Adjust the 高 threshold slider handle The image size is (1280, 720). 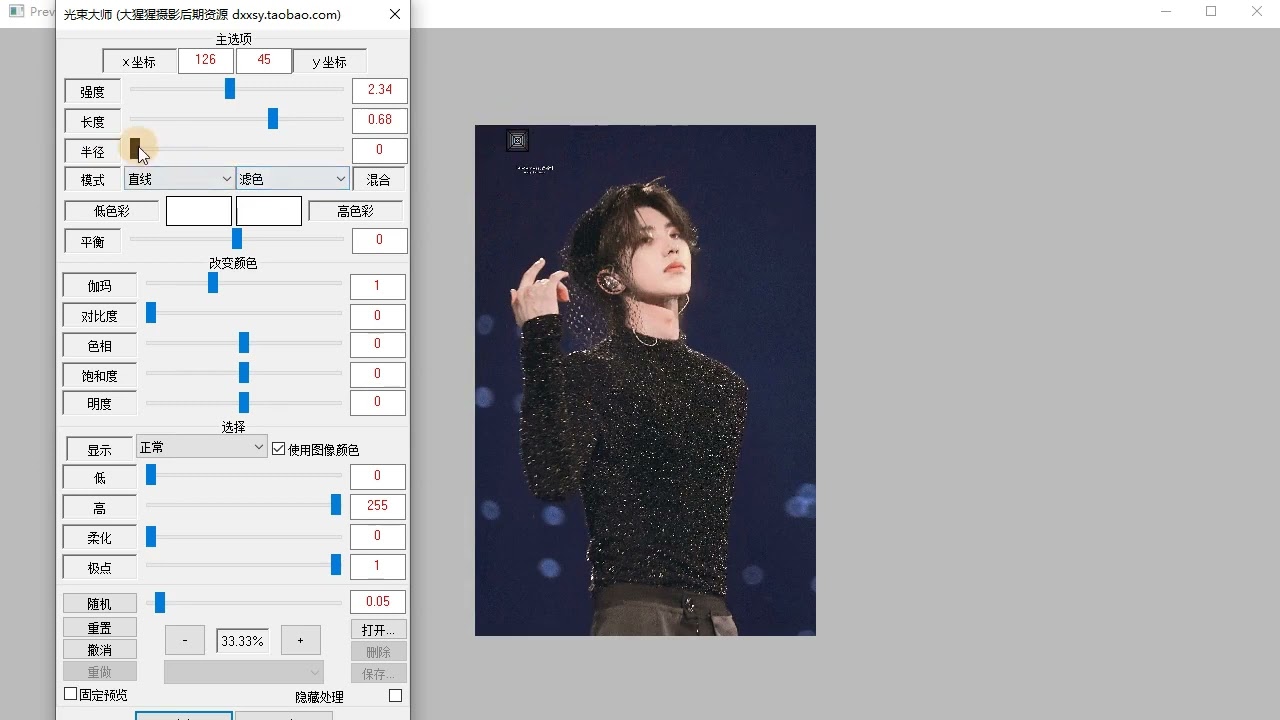[336, 505]
